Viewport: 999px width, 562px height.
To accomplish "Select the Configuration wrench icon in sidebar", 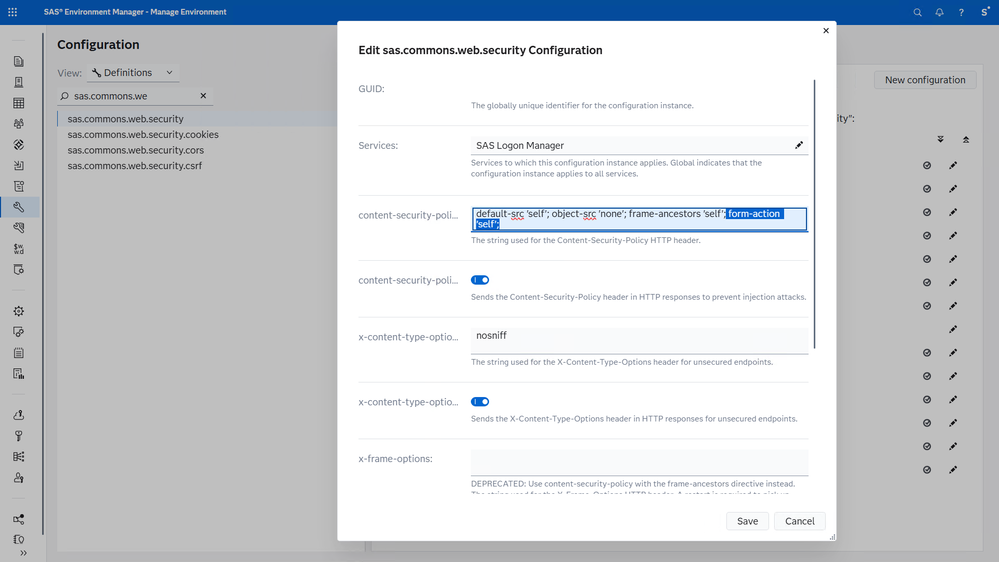I will point(18,207).
